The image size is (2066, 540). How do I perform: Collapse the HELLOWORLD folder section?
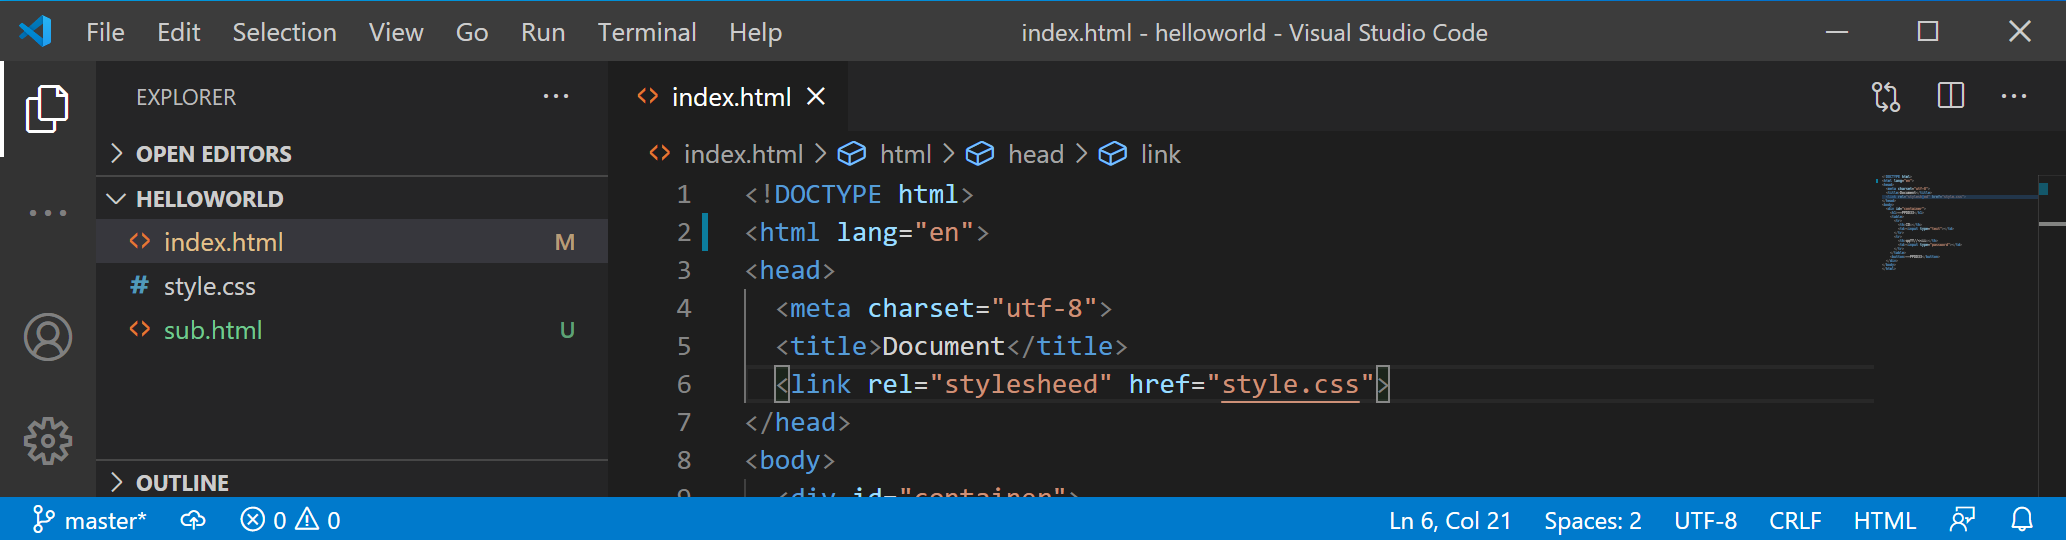tap(209, 199)
